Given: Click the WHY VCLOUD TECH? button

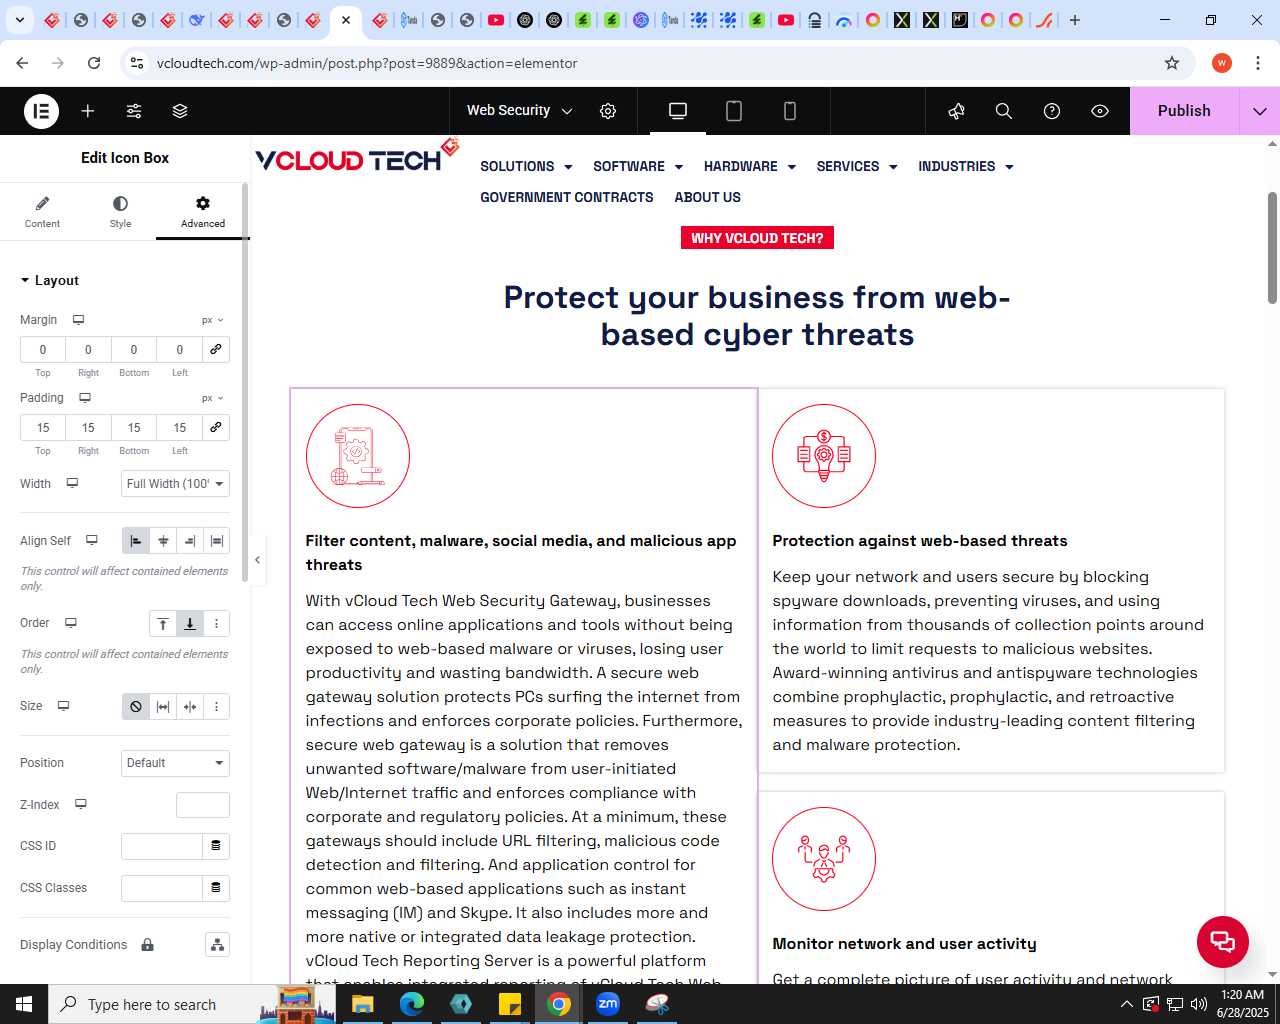Looking at the screenshot, I should click(757, 238).
